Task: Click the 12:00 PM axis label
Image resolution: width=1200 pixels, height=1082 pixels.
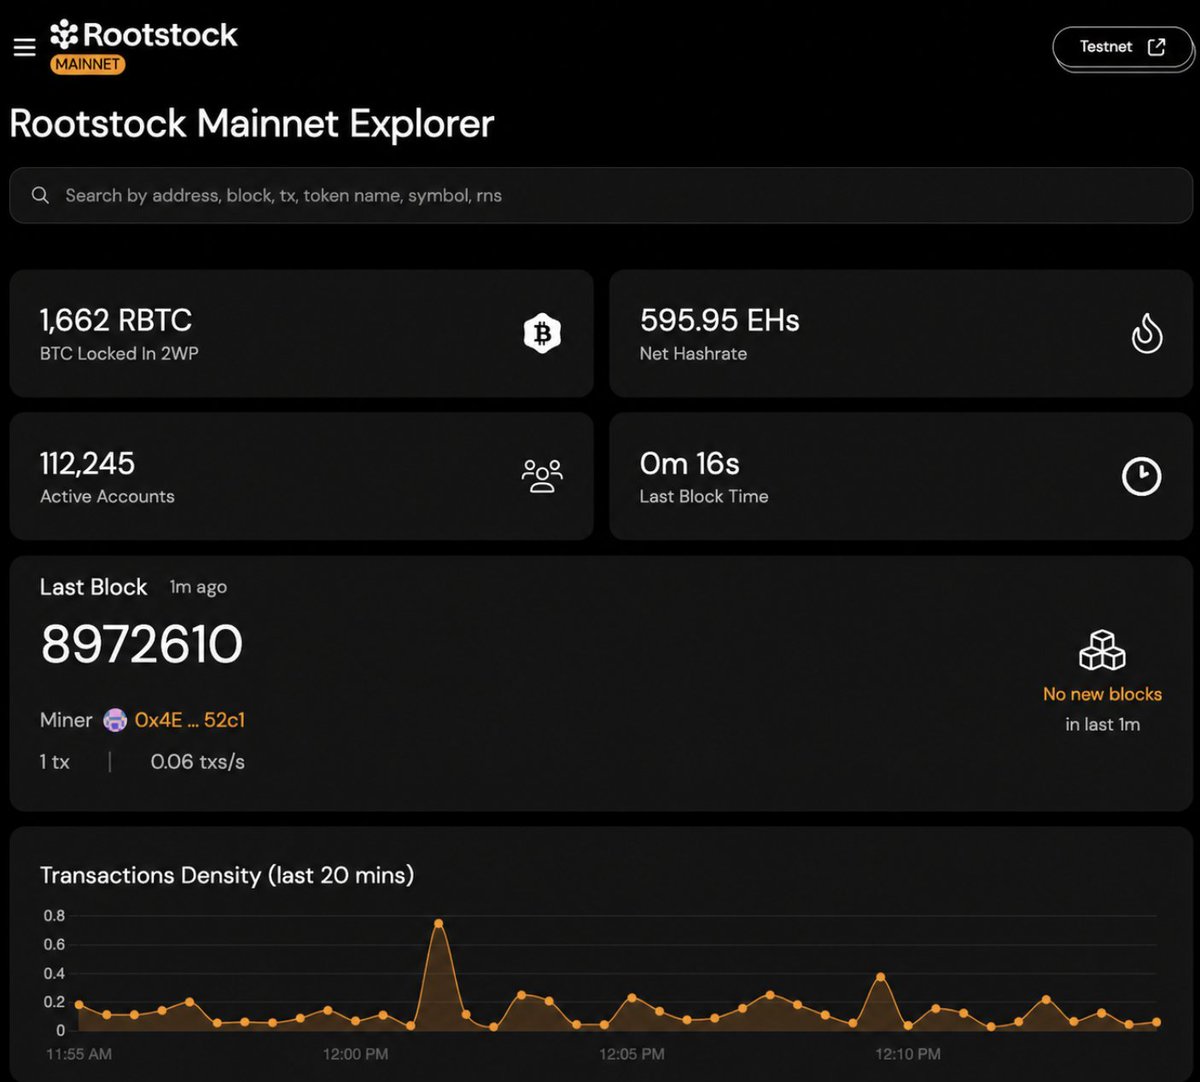Action: pyautogui.click(x=356, y=1054)
